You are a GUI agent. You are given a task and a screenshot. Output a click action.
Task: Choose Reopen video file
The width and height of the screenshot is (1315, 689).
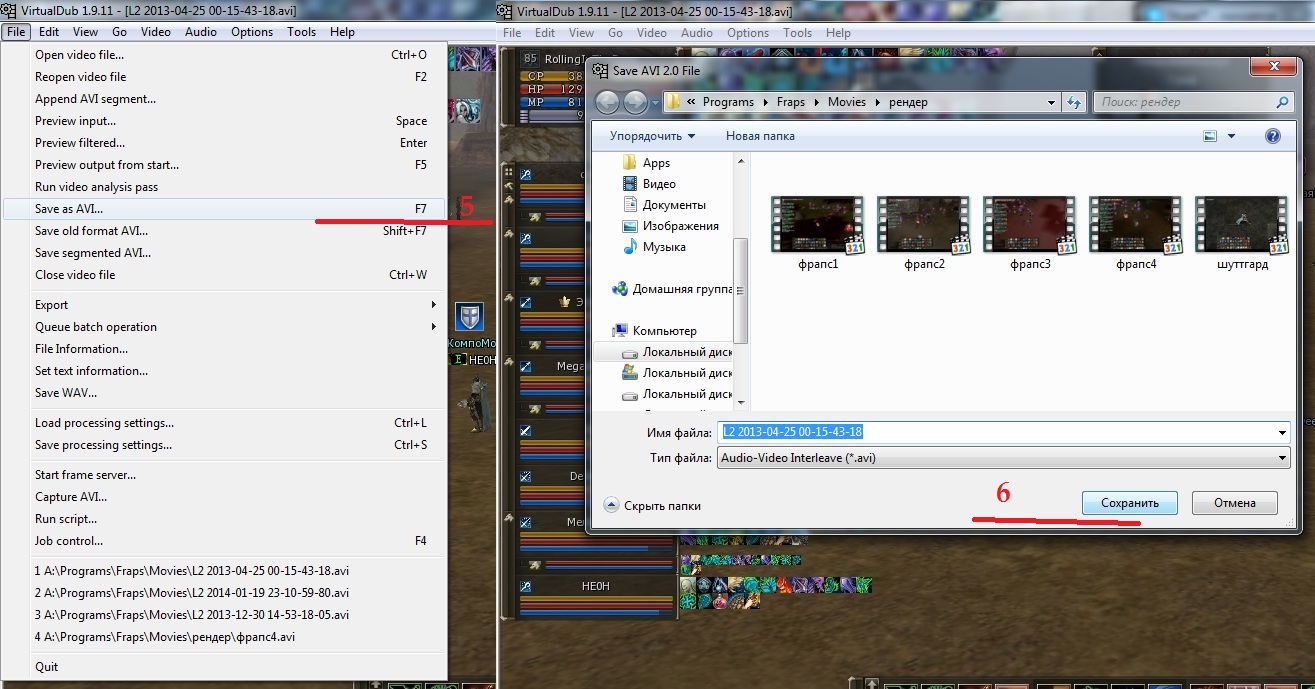click(x=225, y=77)
